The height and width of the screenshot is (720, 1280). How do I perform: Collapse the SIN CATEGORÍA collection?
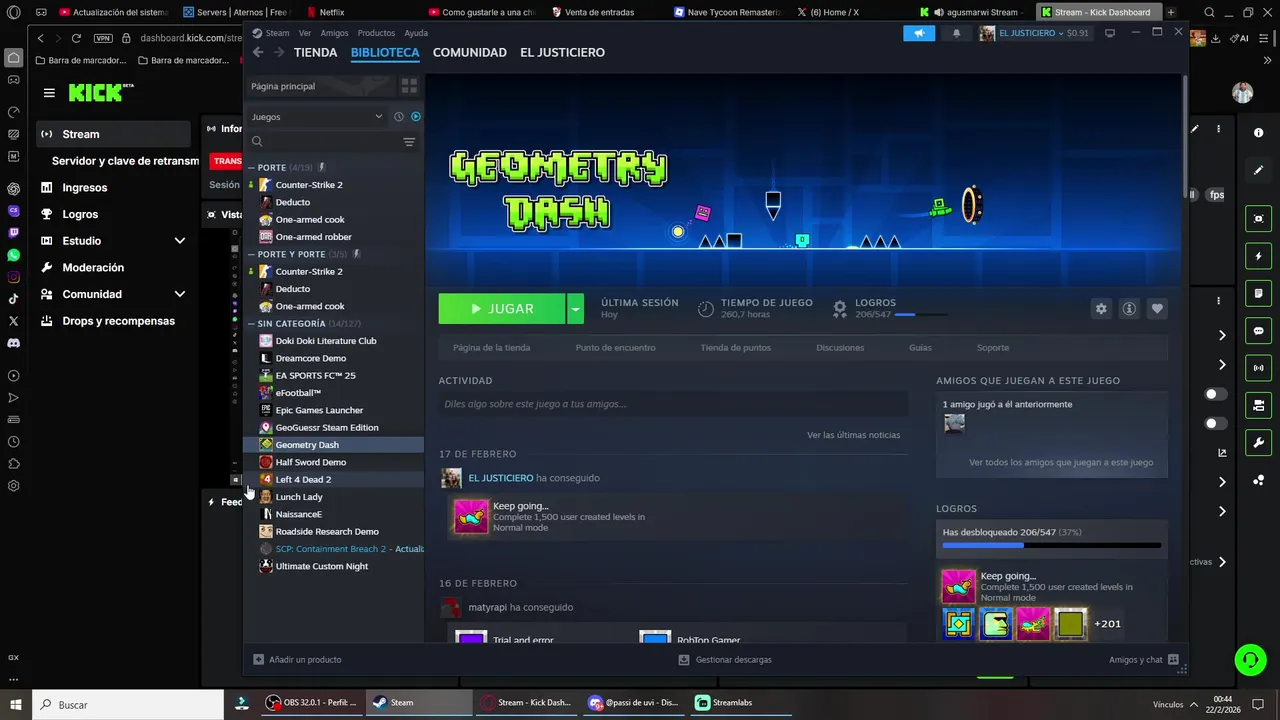[x=252, y=324]
